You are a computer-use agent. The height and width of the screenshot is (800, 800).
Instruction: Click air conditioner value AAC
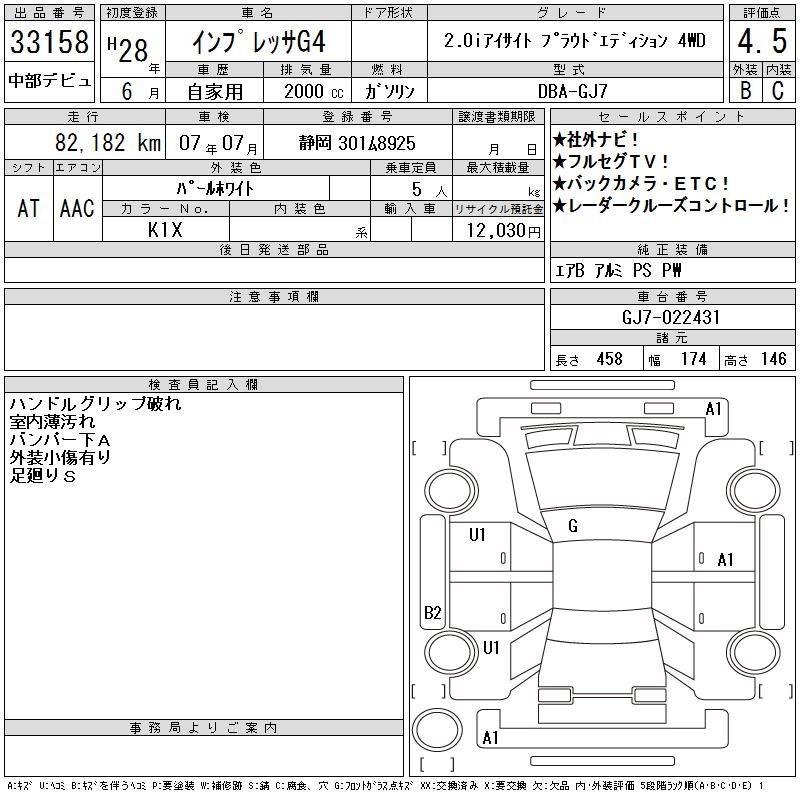(x=77, y=208)
